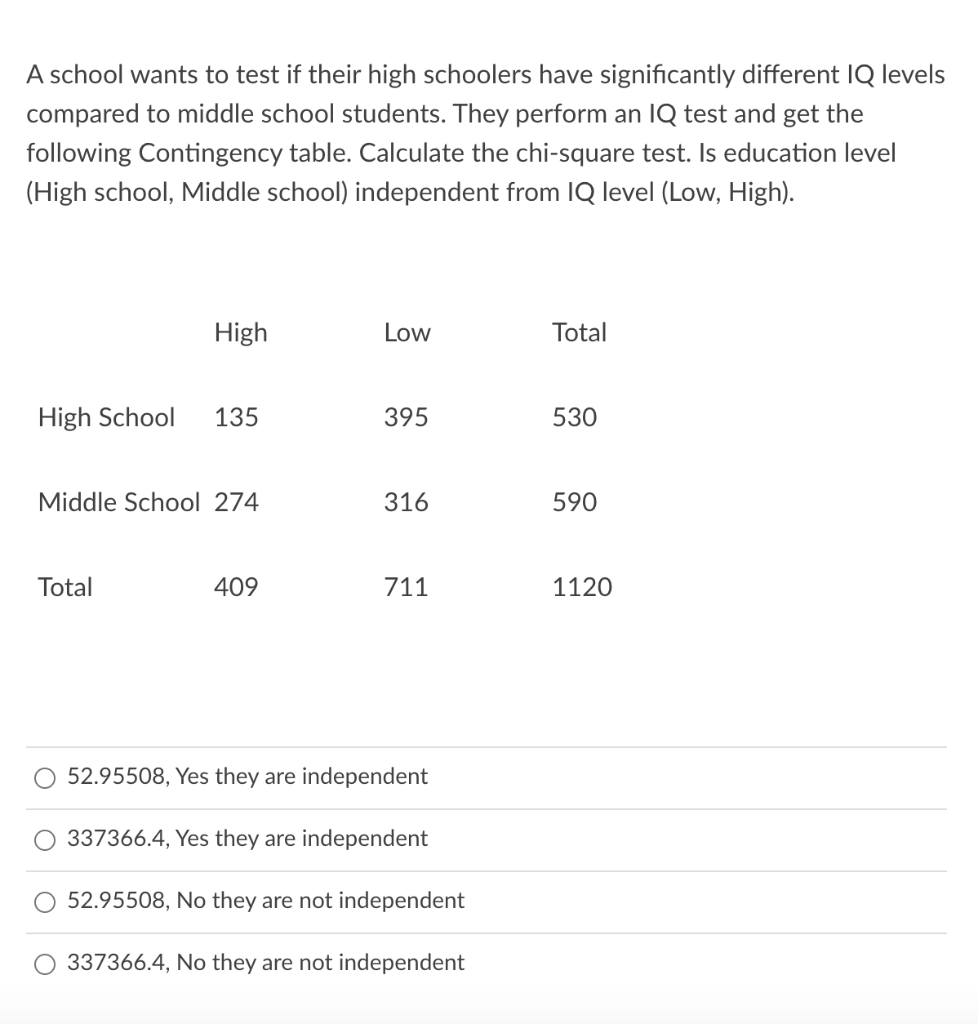Click the grand total value 1120

581,588
